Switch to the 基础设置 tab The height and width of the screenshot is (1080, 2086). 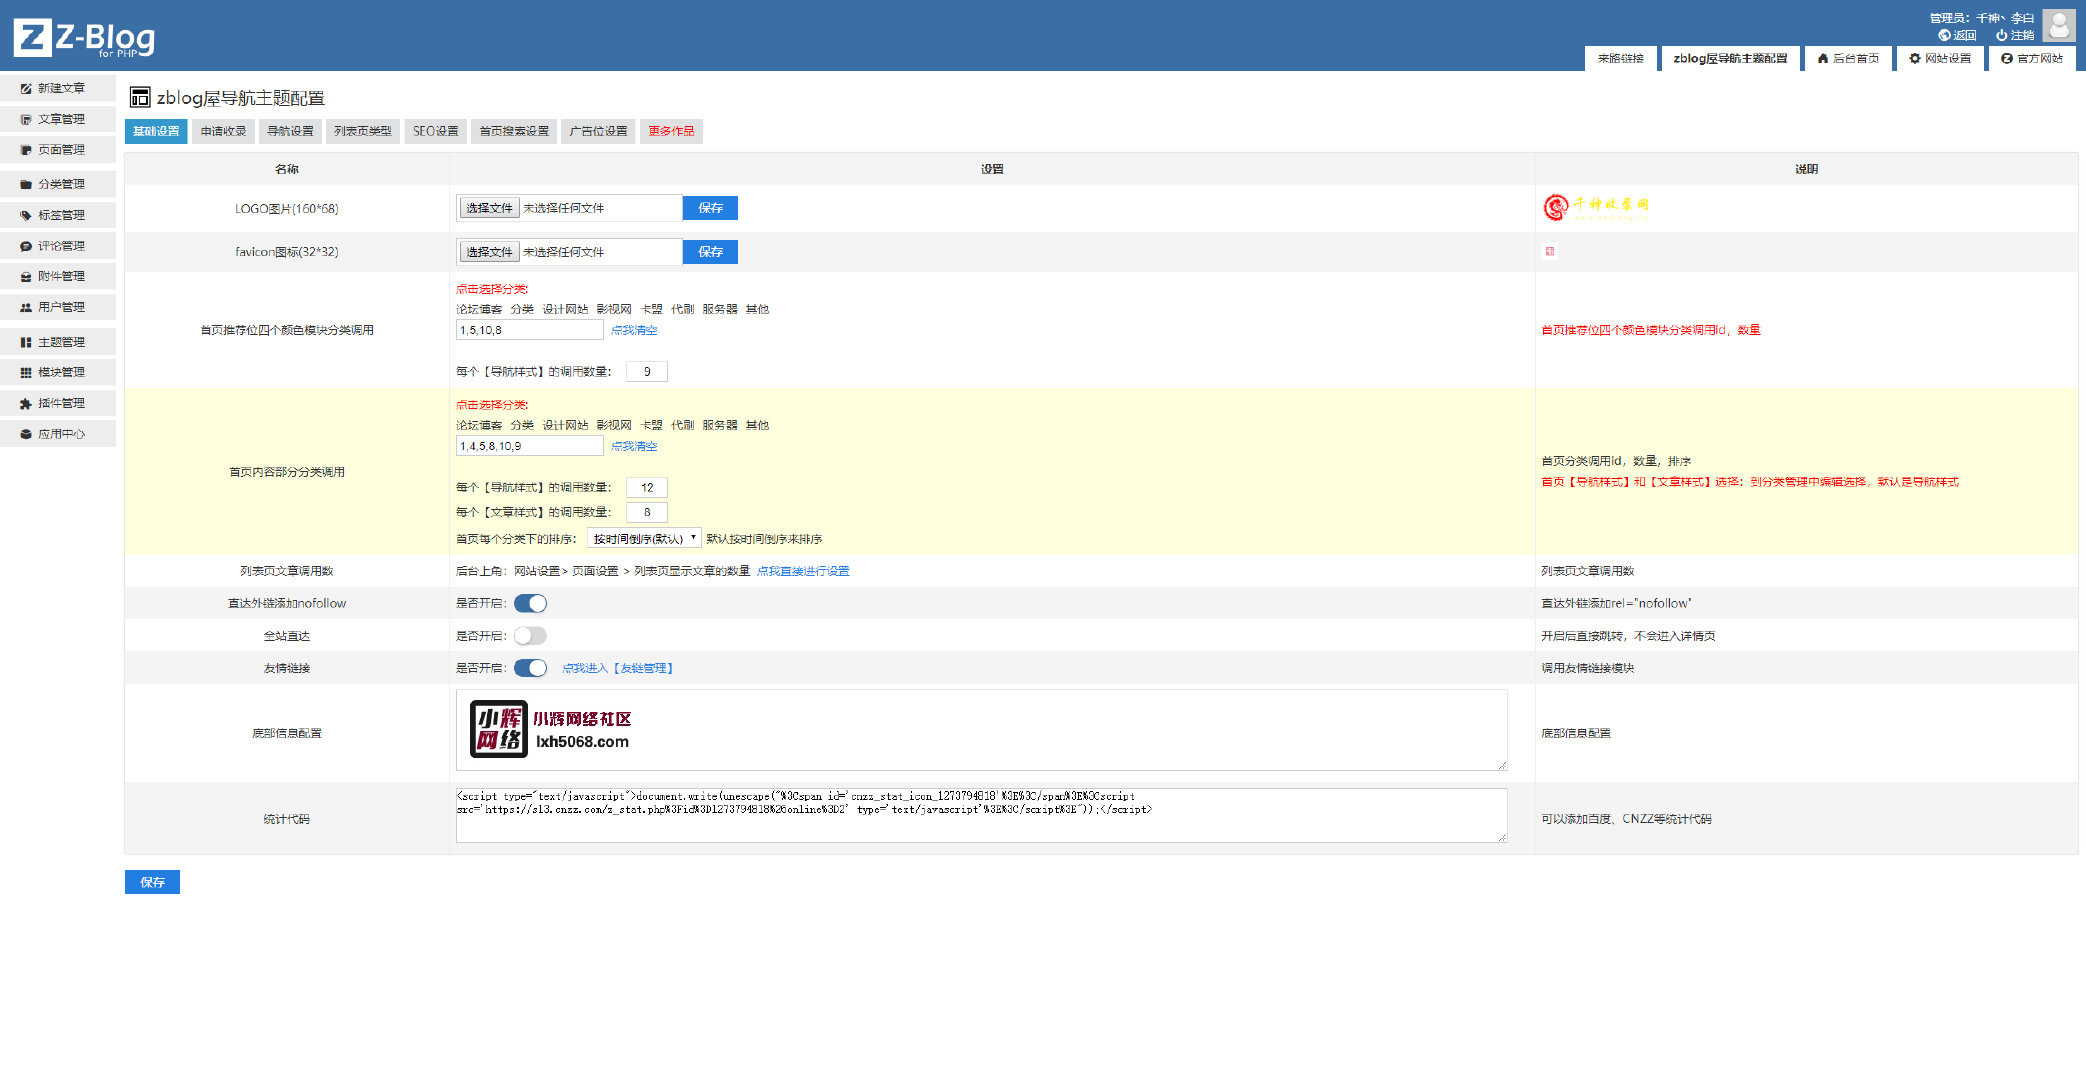tap(156, 131)
